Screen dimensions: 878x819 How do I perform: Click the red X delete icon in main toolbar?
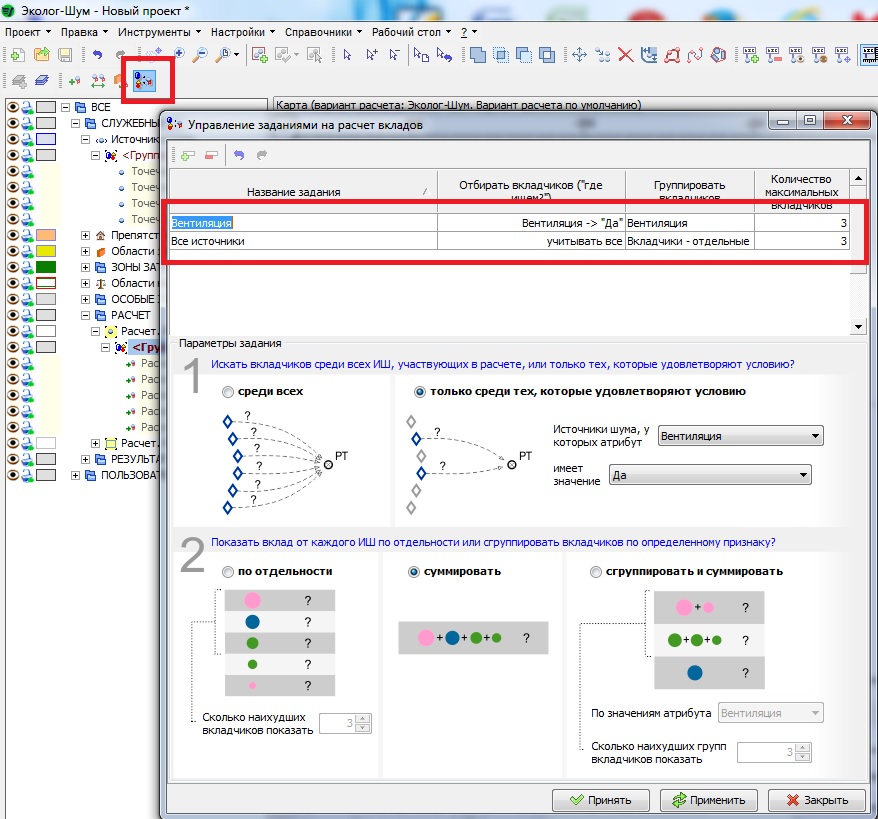625,55
